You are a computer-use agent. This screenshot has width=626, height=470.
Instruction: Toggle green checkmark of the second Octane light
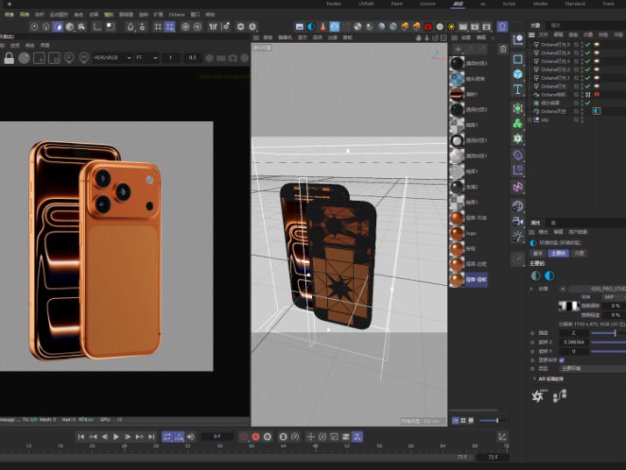tap(588, 54)
